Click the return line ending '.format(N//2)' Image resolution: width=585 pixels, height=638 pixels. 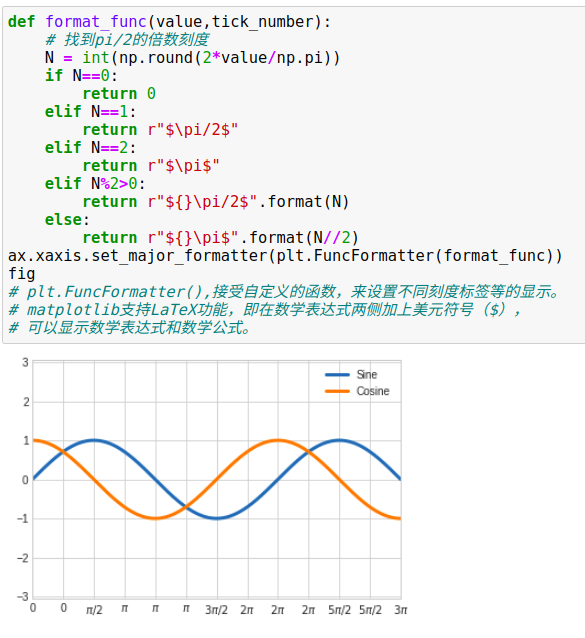220,237
